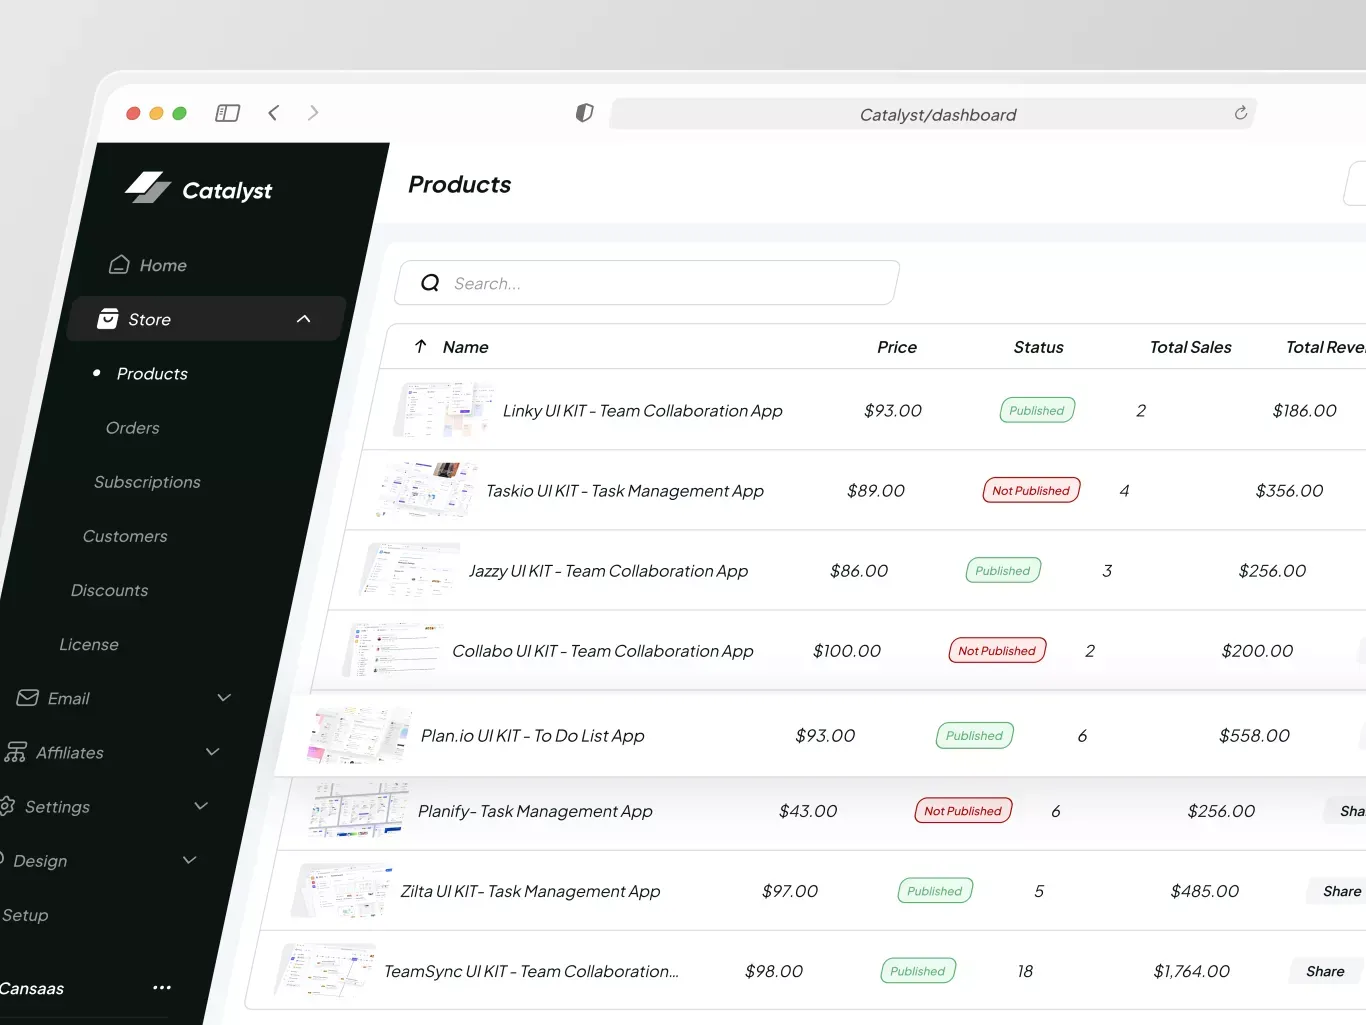Expand the Settings menu chevron
This screenshot has height=1025, width=1366.
point(201,805)
